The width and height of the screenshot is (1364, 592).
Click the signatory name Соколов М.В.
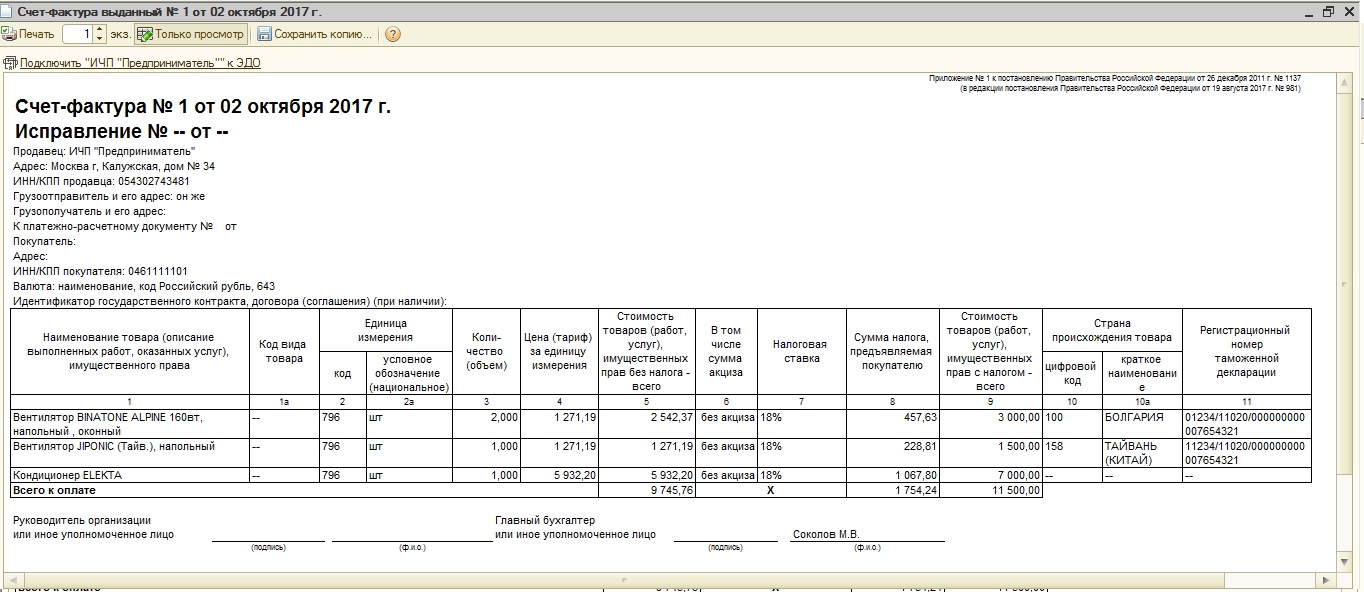(x=826, y=534)
